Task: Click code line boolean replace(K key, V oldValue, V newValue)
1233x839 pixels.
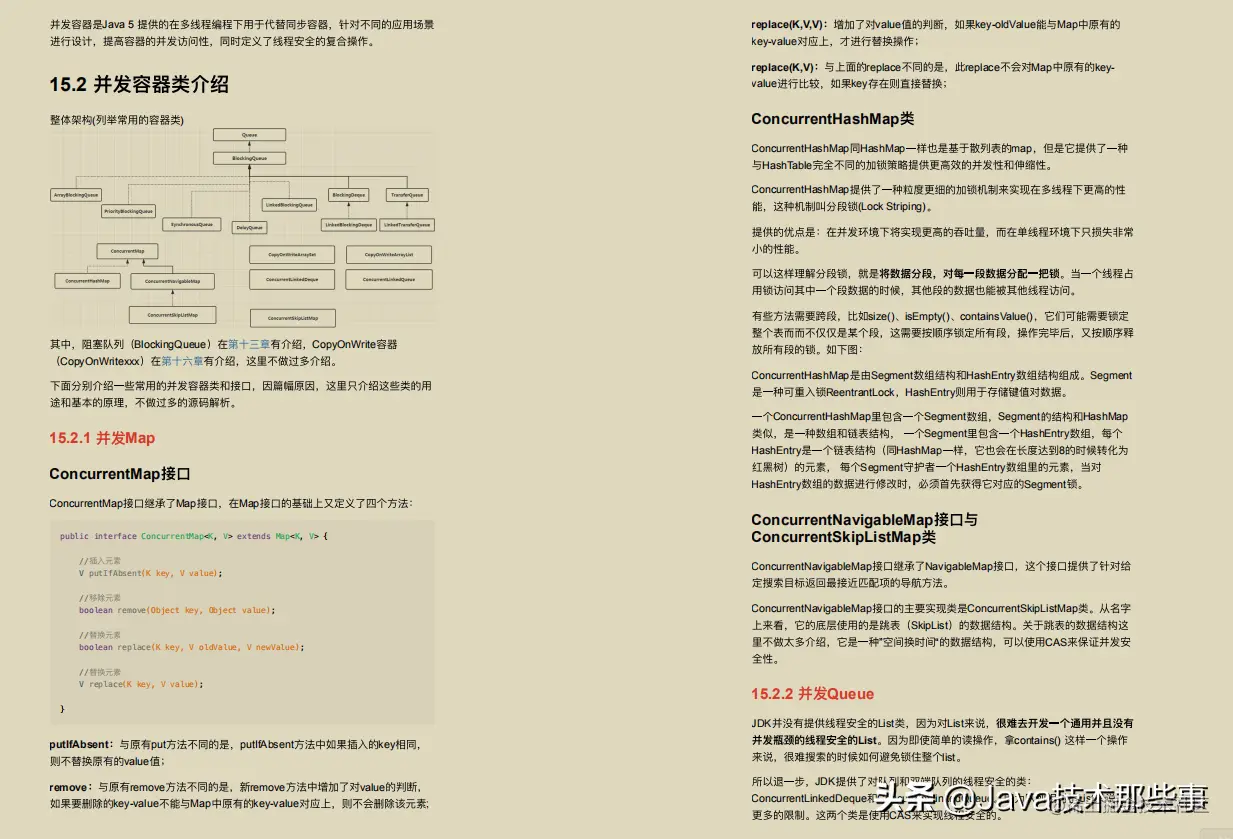Action: [191, 647]
